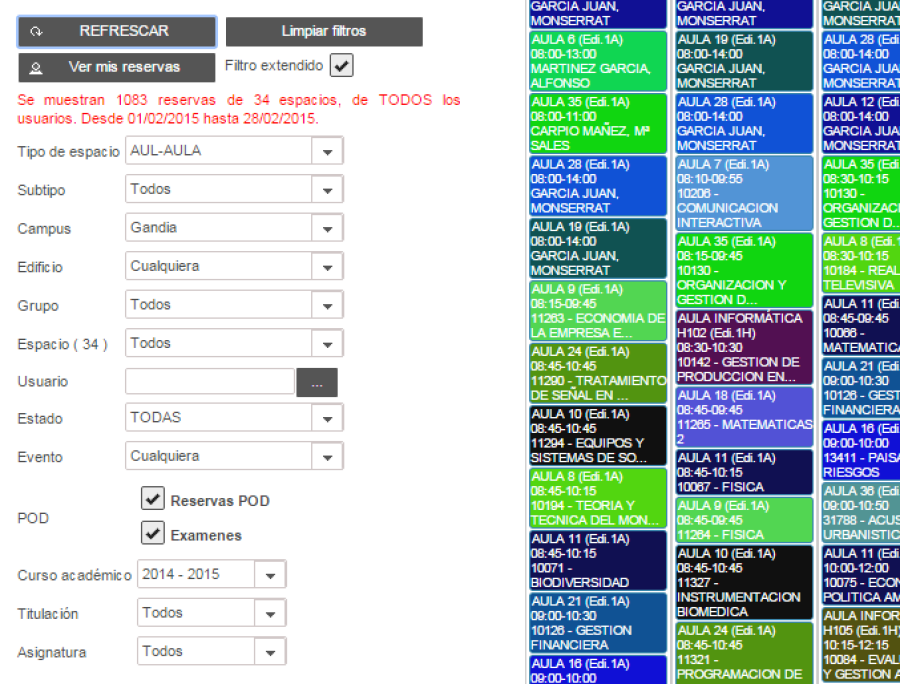Select the AULA 6 reservation by Martinez Garcia
This screenshot has height=684, width=900.
(x=598, y=61)
